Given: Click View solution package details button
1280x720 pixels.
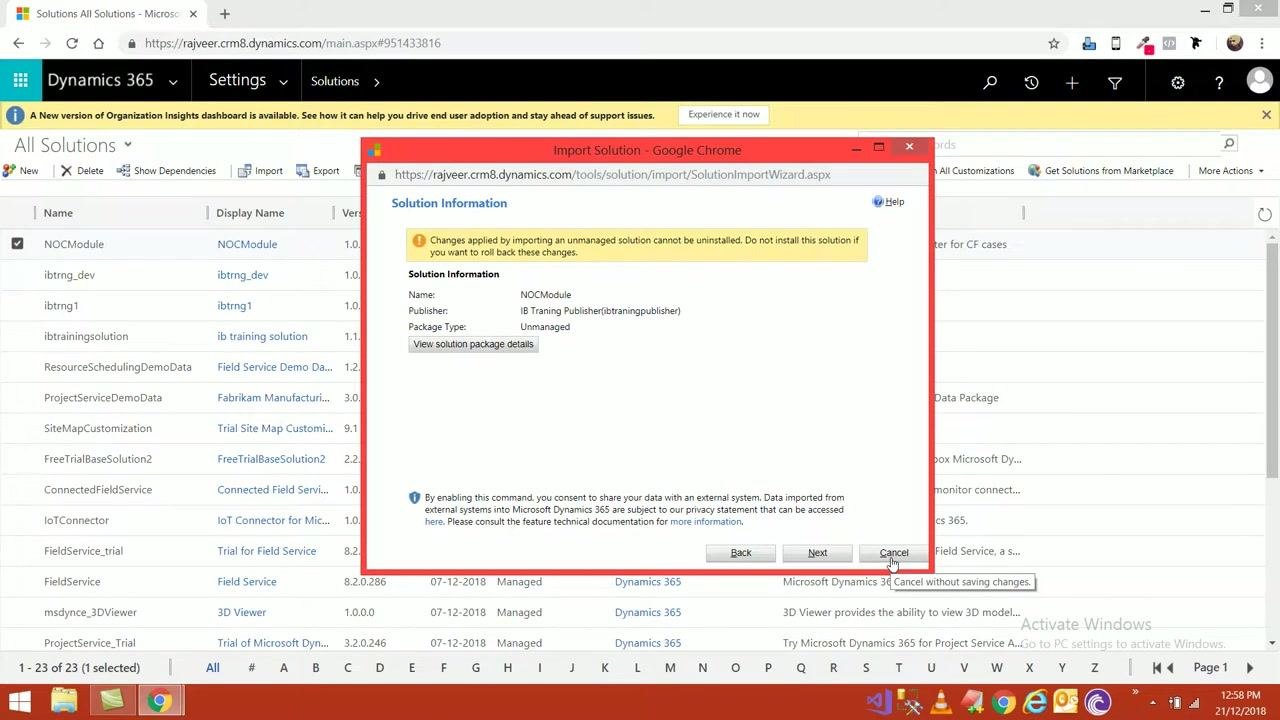Looking at the screenshot, I should tap(473, 344).
